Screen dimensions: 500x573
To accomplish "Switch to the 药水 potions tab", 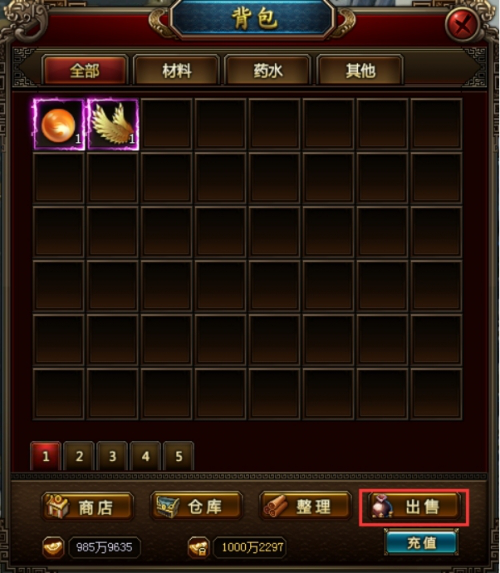I will pyautogui.click(x=268, y=70).
